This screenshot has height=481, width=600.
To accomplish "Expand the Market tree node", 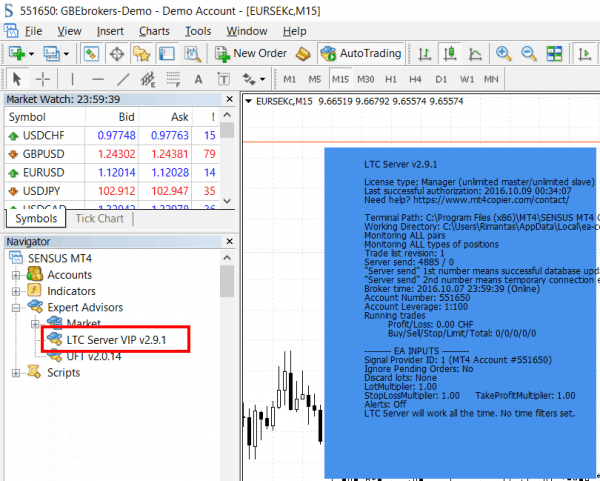I will click(x=35, y=324).
